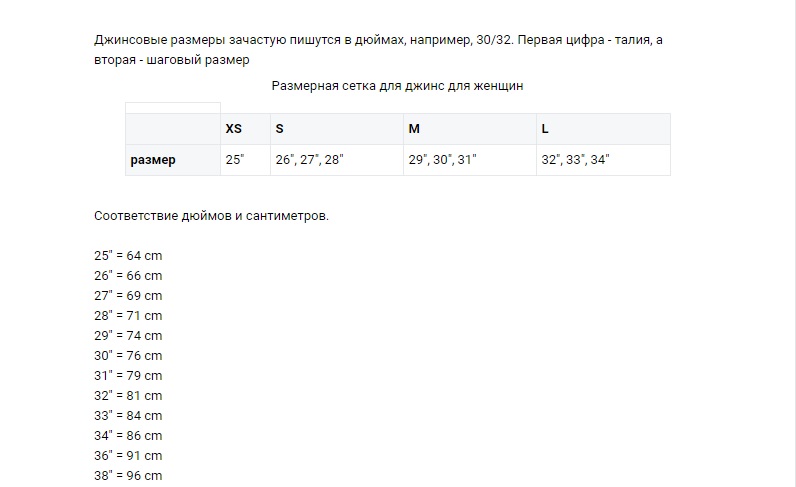Image resolution: width=796 pixels, height=487 pixels.
Task: Click the S column header cell
Action: pos(336,129)
